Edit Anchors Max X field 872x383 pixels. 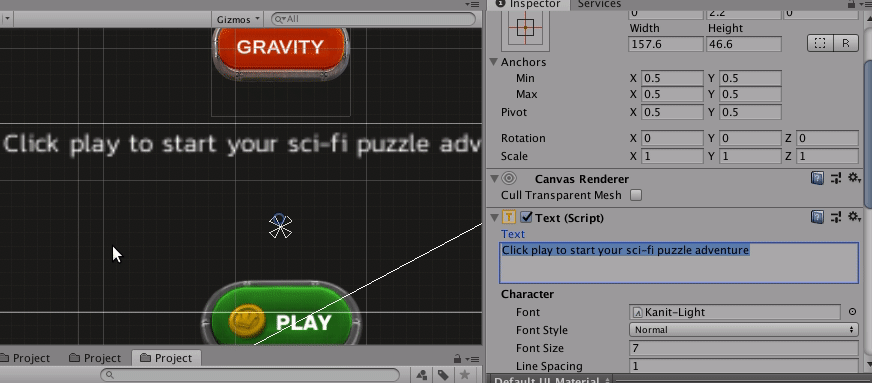(672, 94)
